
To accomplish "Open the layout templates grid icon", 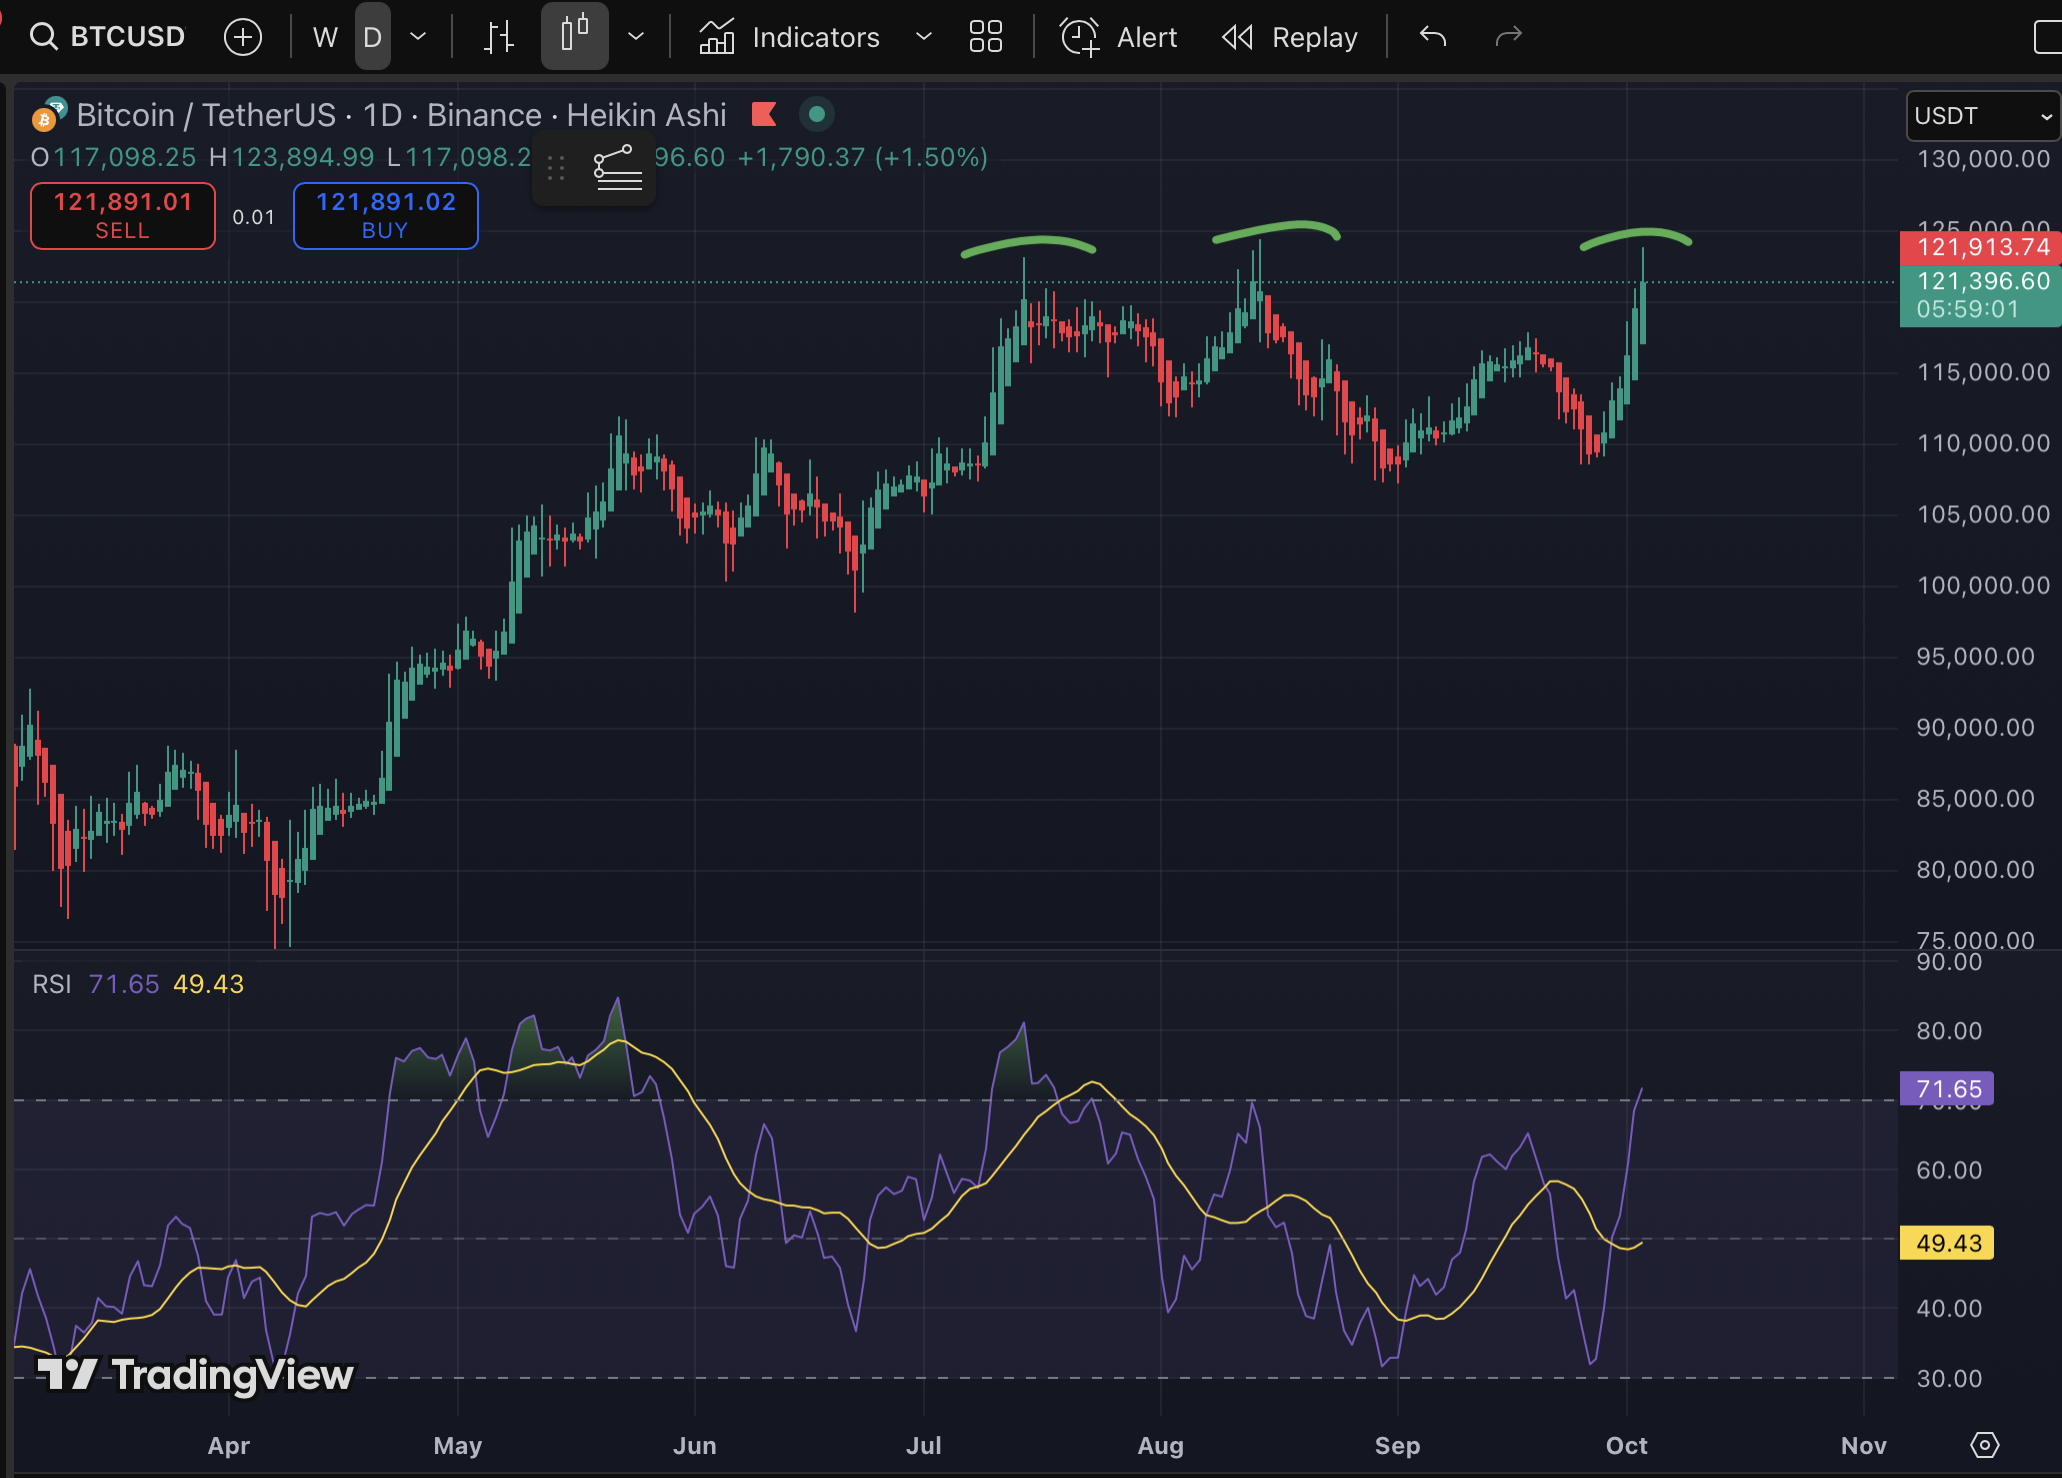I will tap(985, 37).
